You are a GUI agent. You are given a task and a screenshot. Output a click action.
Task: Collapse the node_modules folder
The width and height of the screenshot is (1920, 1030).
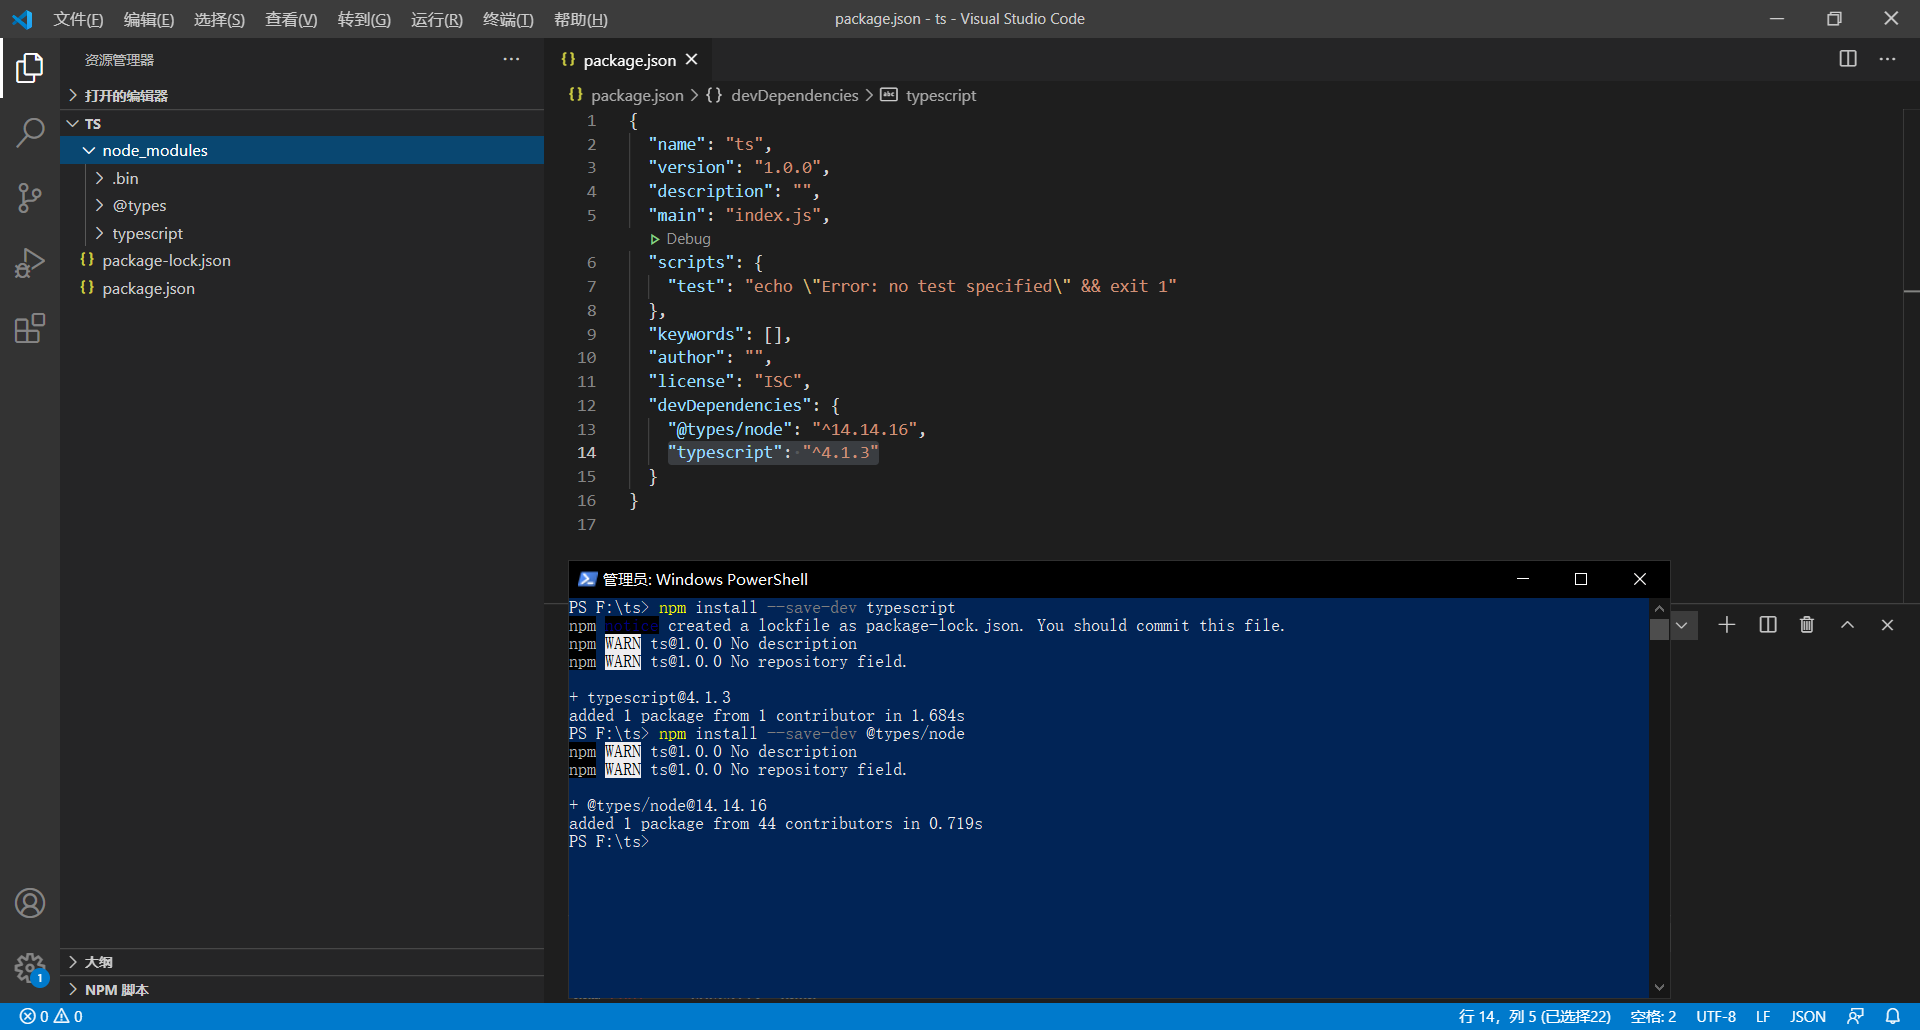coord(302,150)
